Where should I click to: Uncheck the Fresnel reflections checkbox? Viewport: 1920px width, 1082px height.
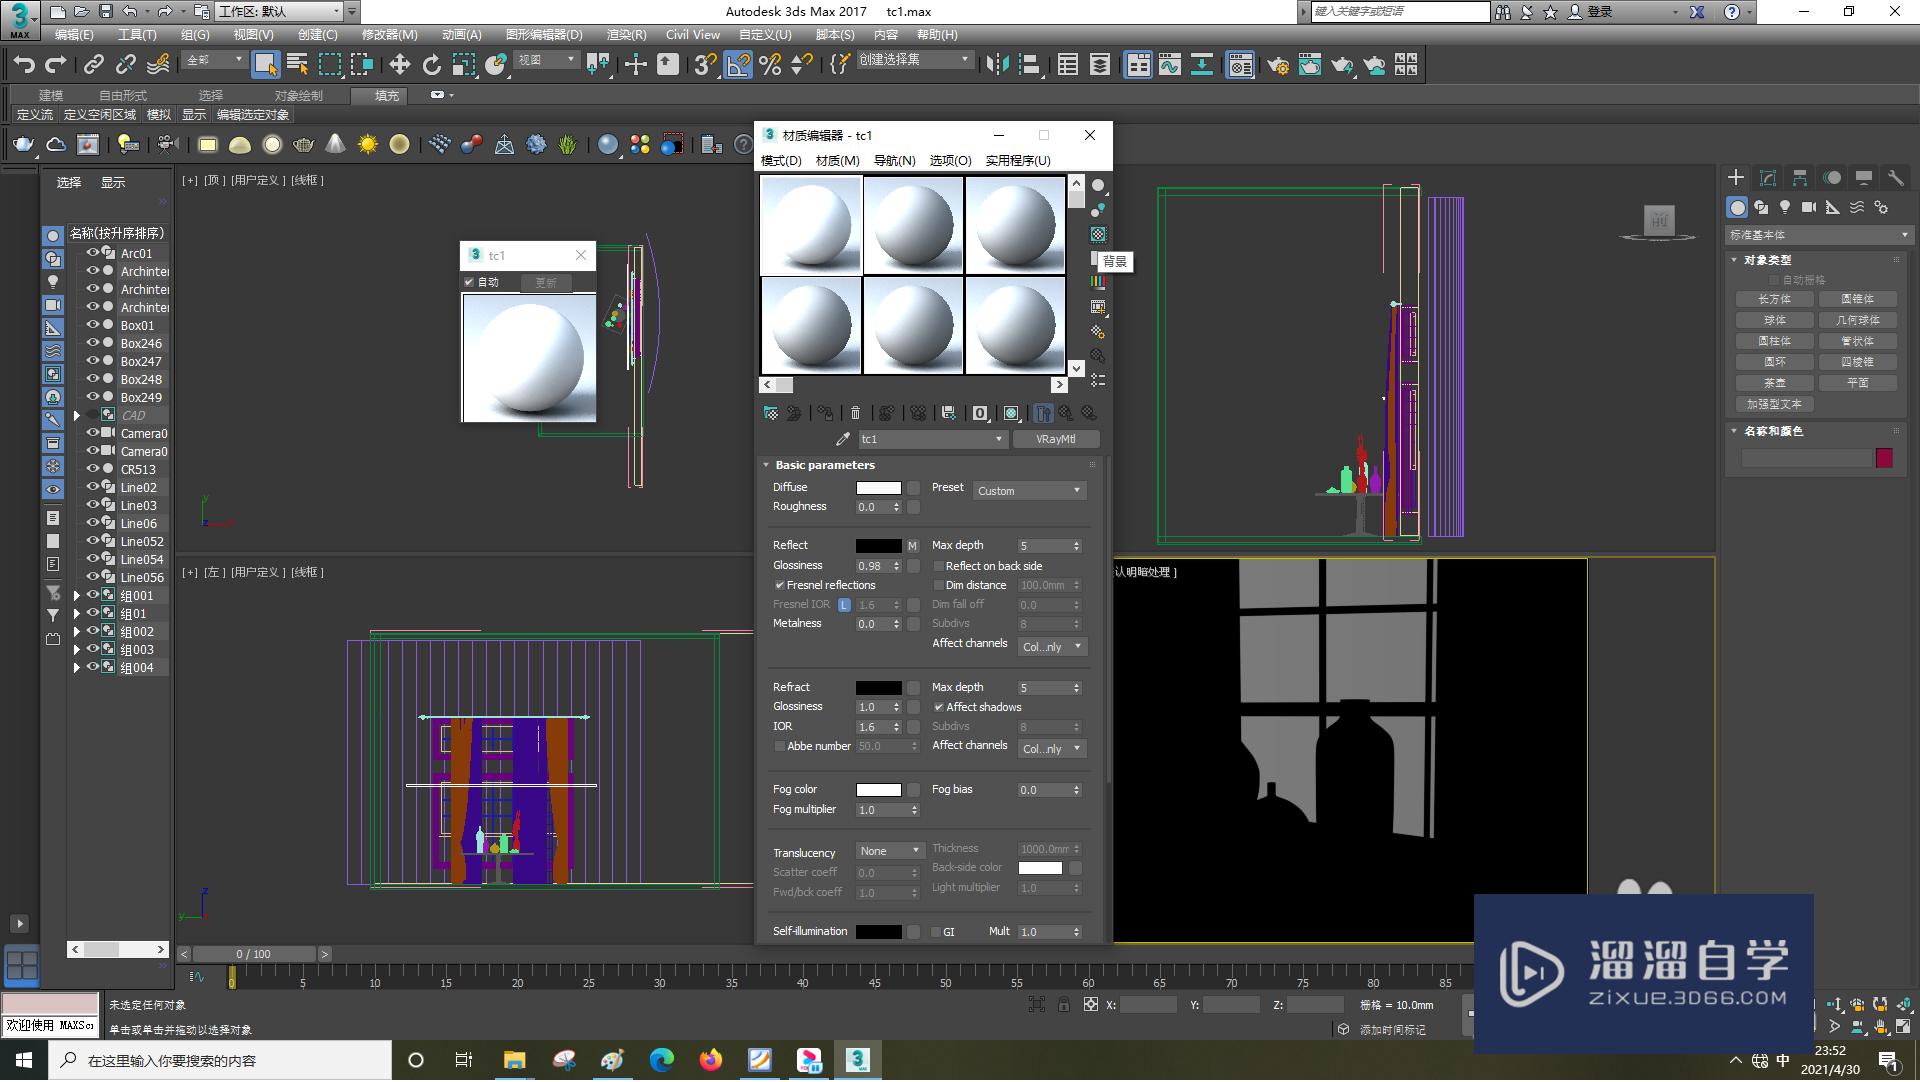[780, 585]
